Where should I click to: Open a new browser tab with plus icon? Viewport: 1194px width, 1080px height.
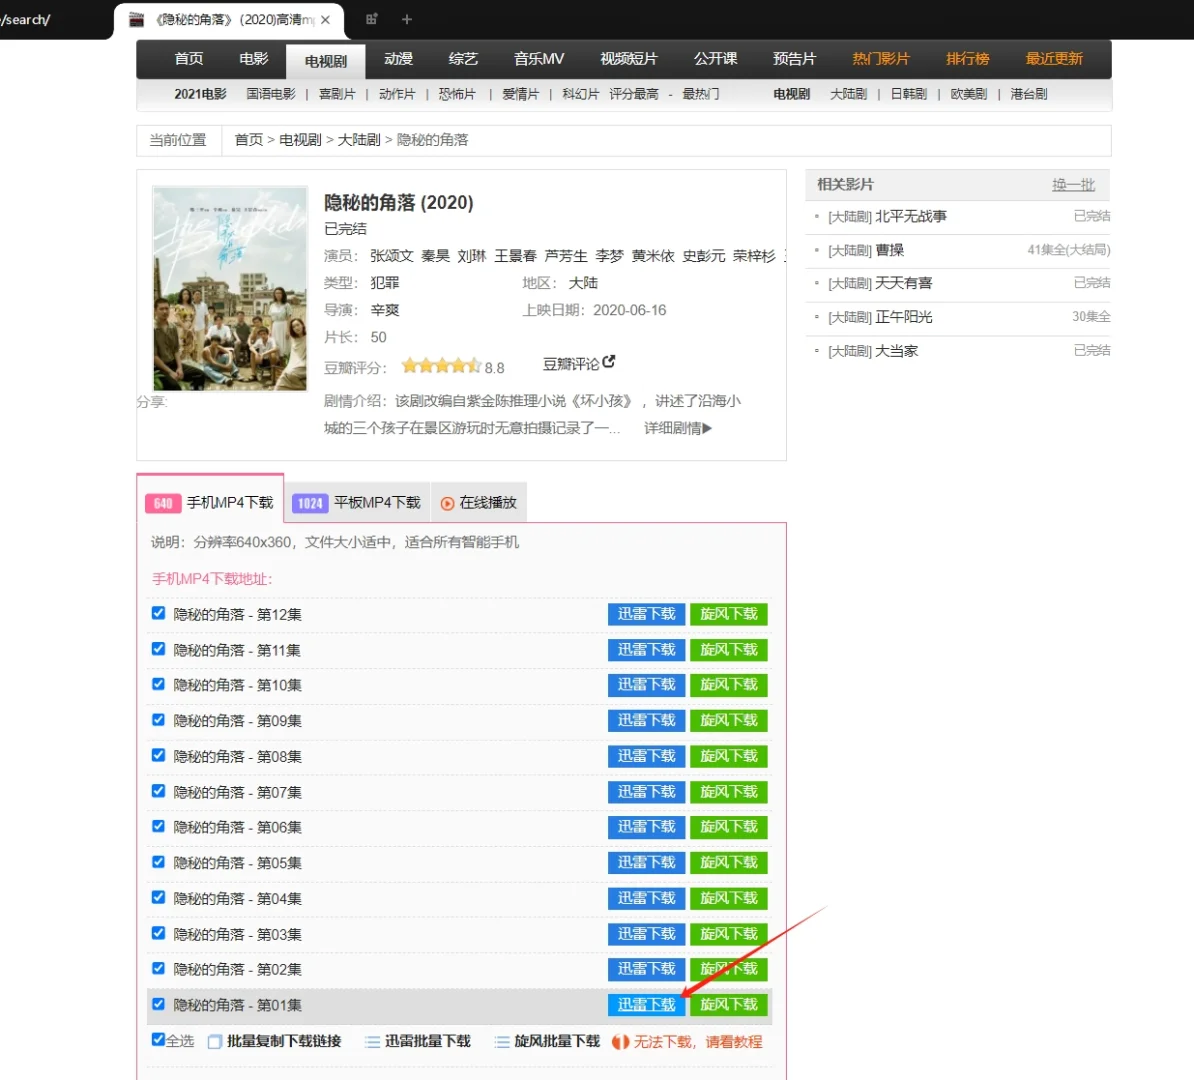tap(407, 20)
